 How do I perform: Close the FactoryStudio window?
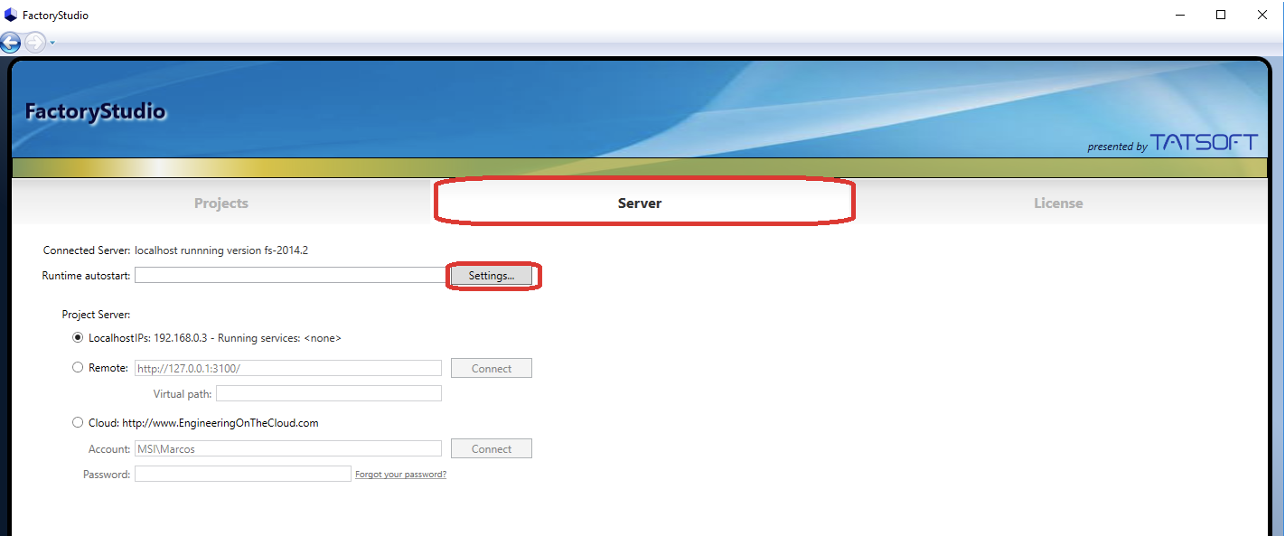tap(1264, 15)
